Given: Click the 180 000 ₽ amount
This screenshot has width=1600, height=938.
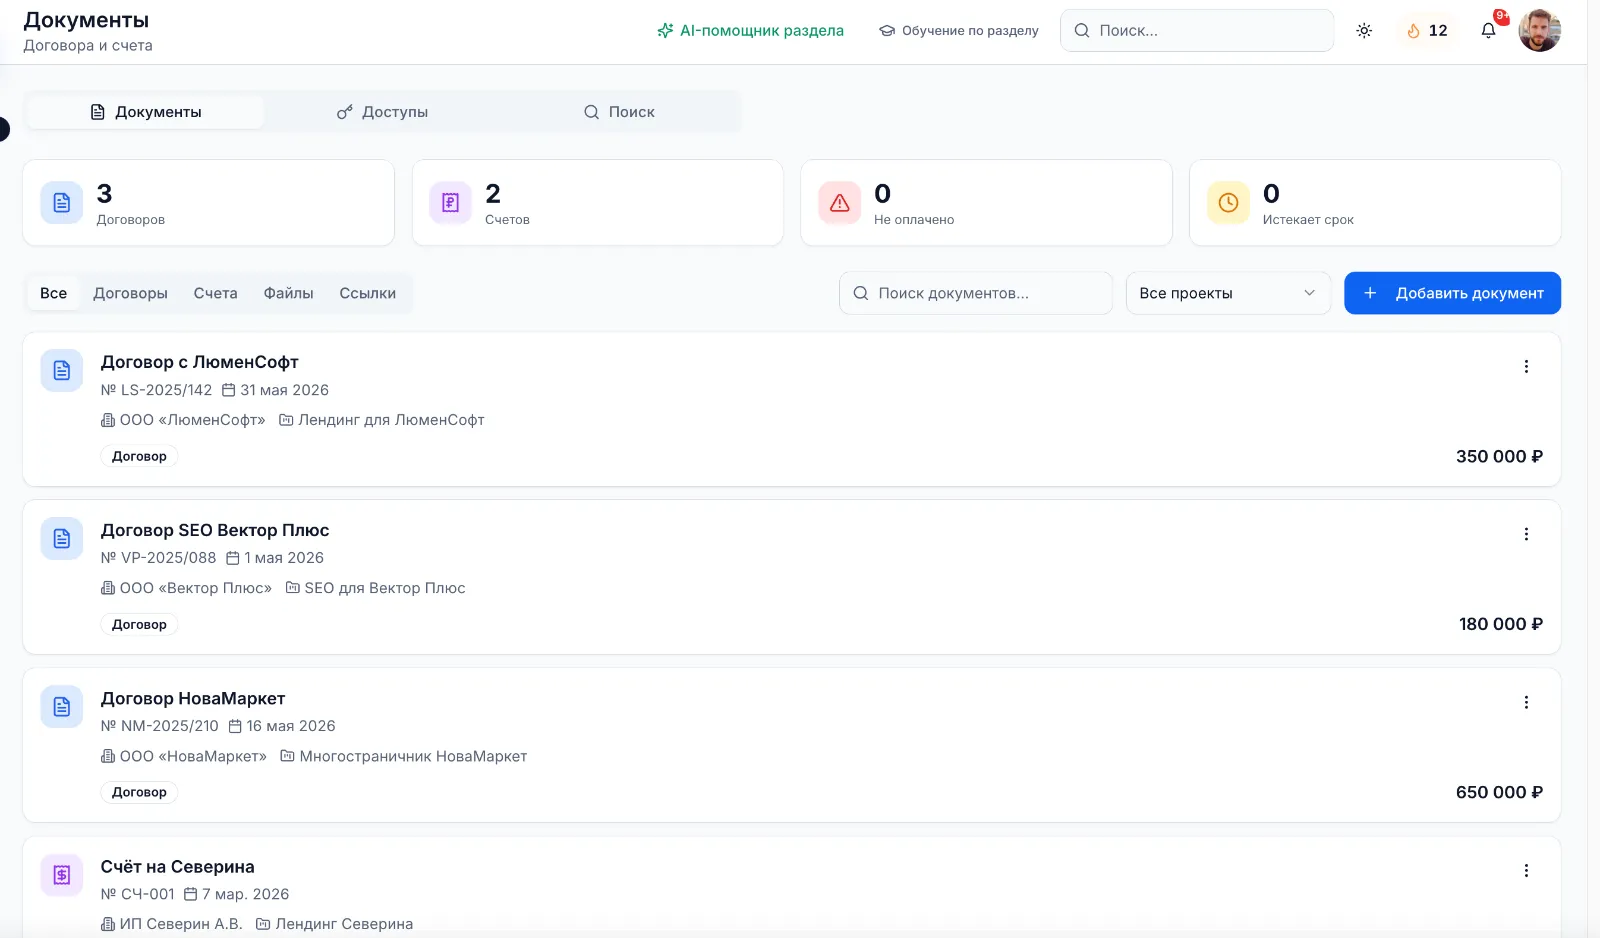Looking at the screenshot, I should 1501,624.
